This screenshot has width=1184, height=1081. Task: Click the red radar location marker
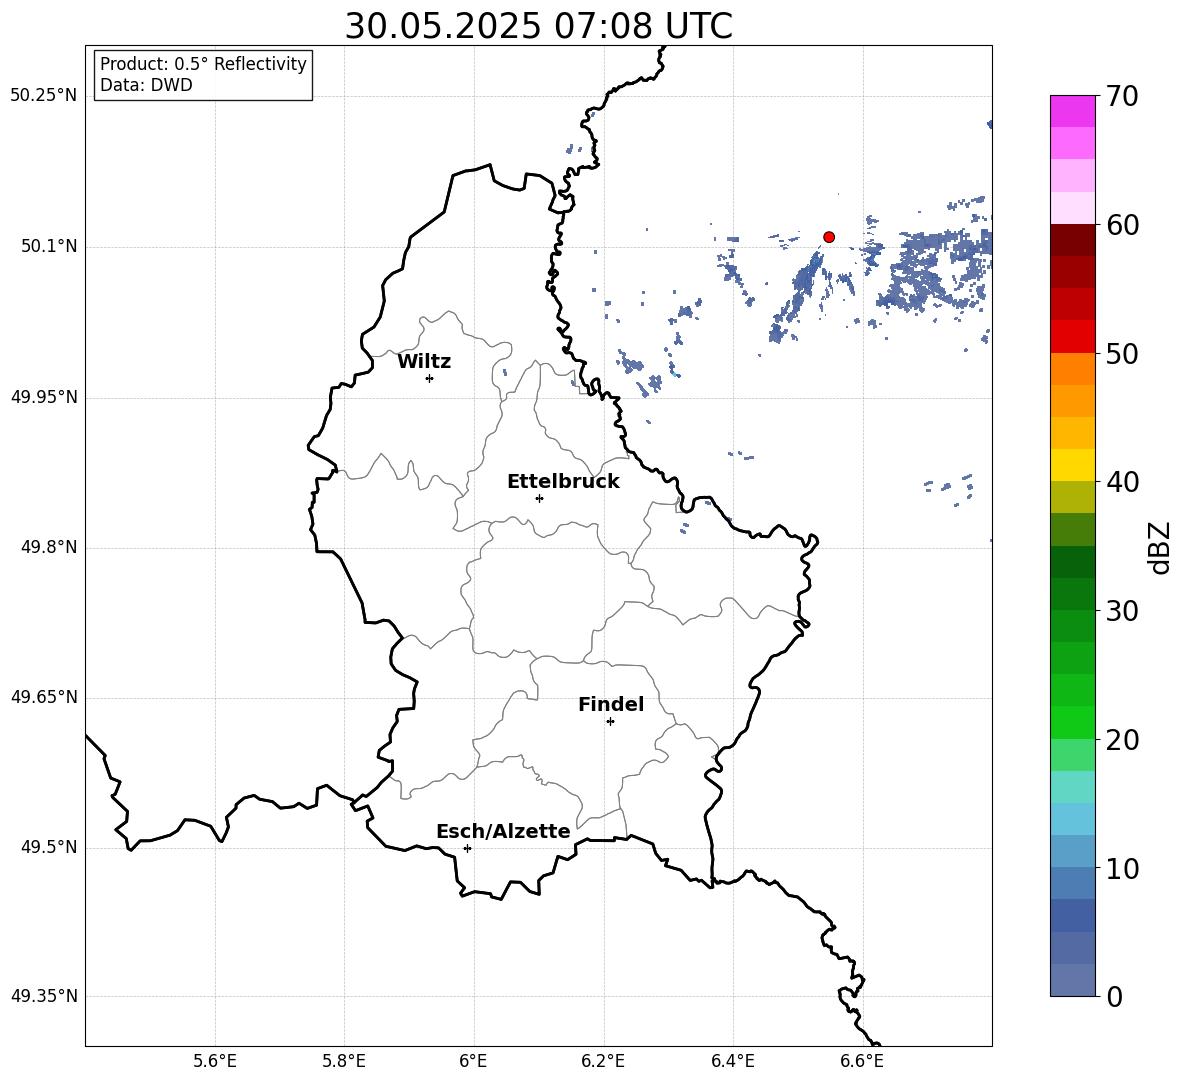(x=829, y=237)
